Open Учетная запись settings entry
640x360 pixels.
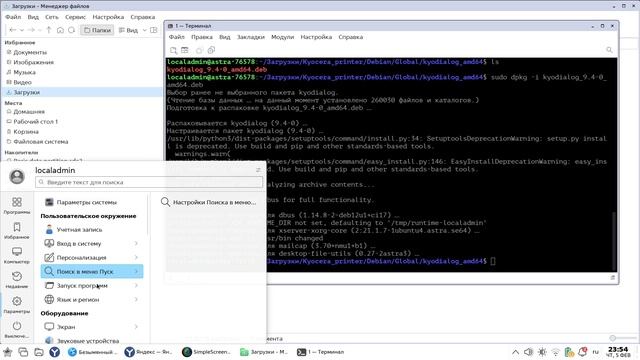(80, 229)
